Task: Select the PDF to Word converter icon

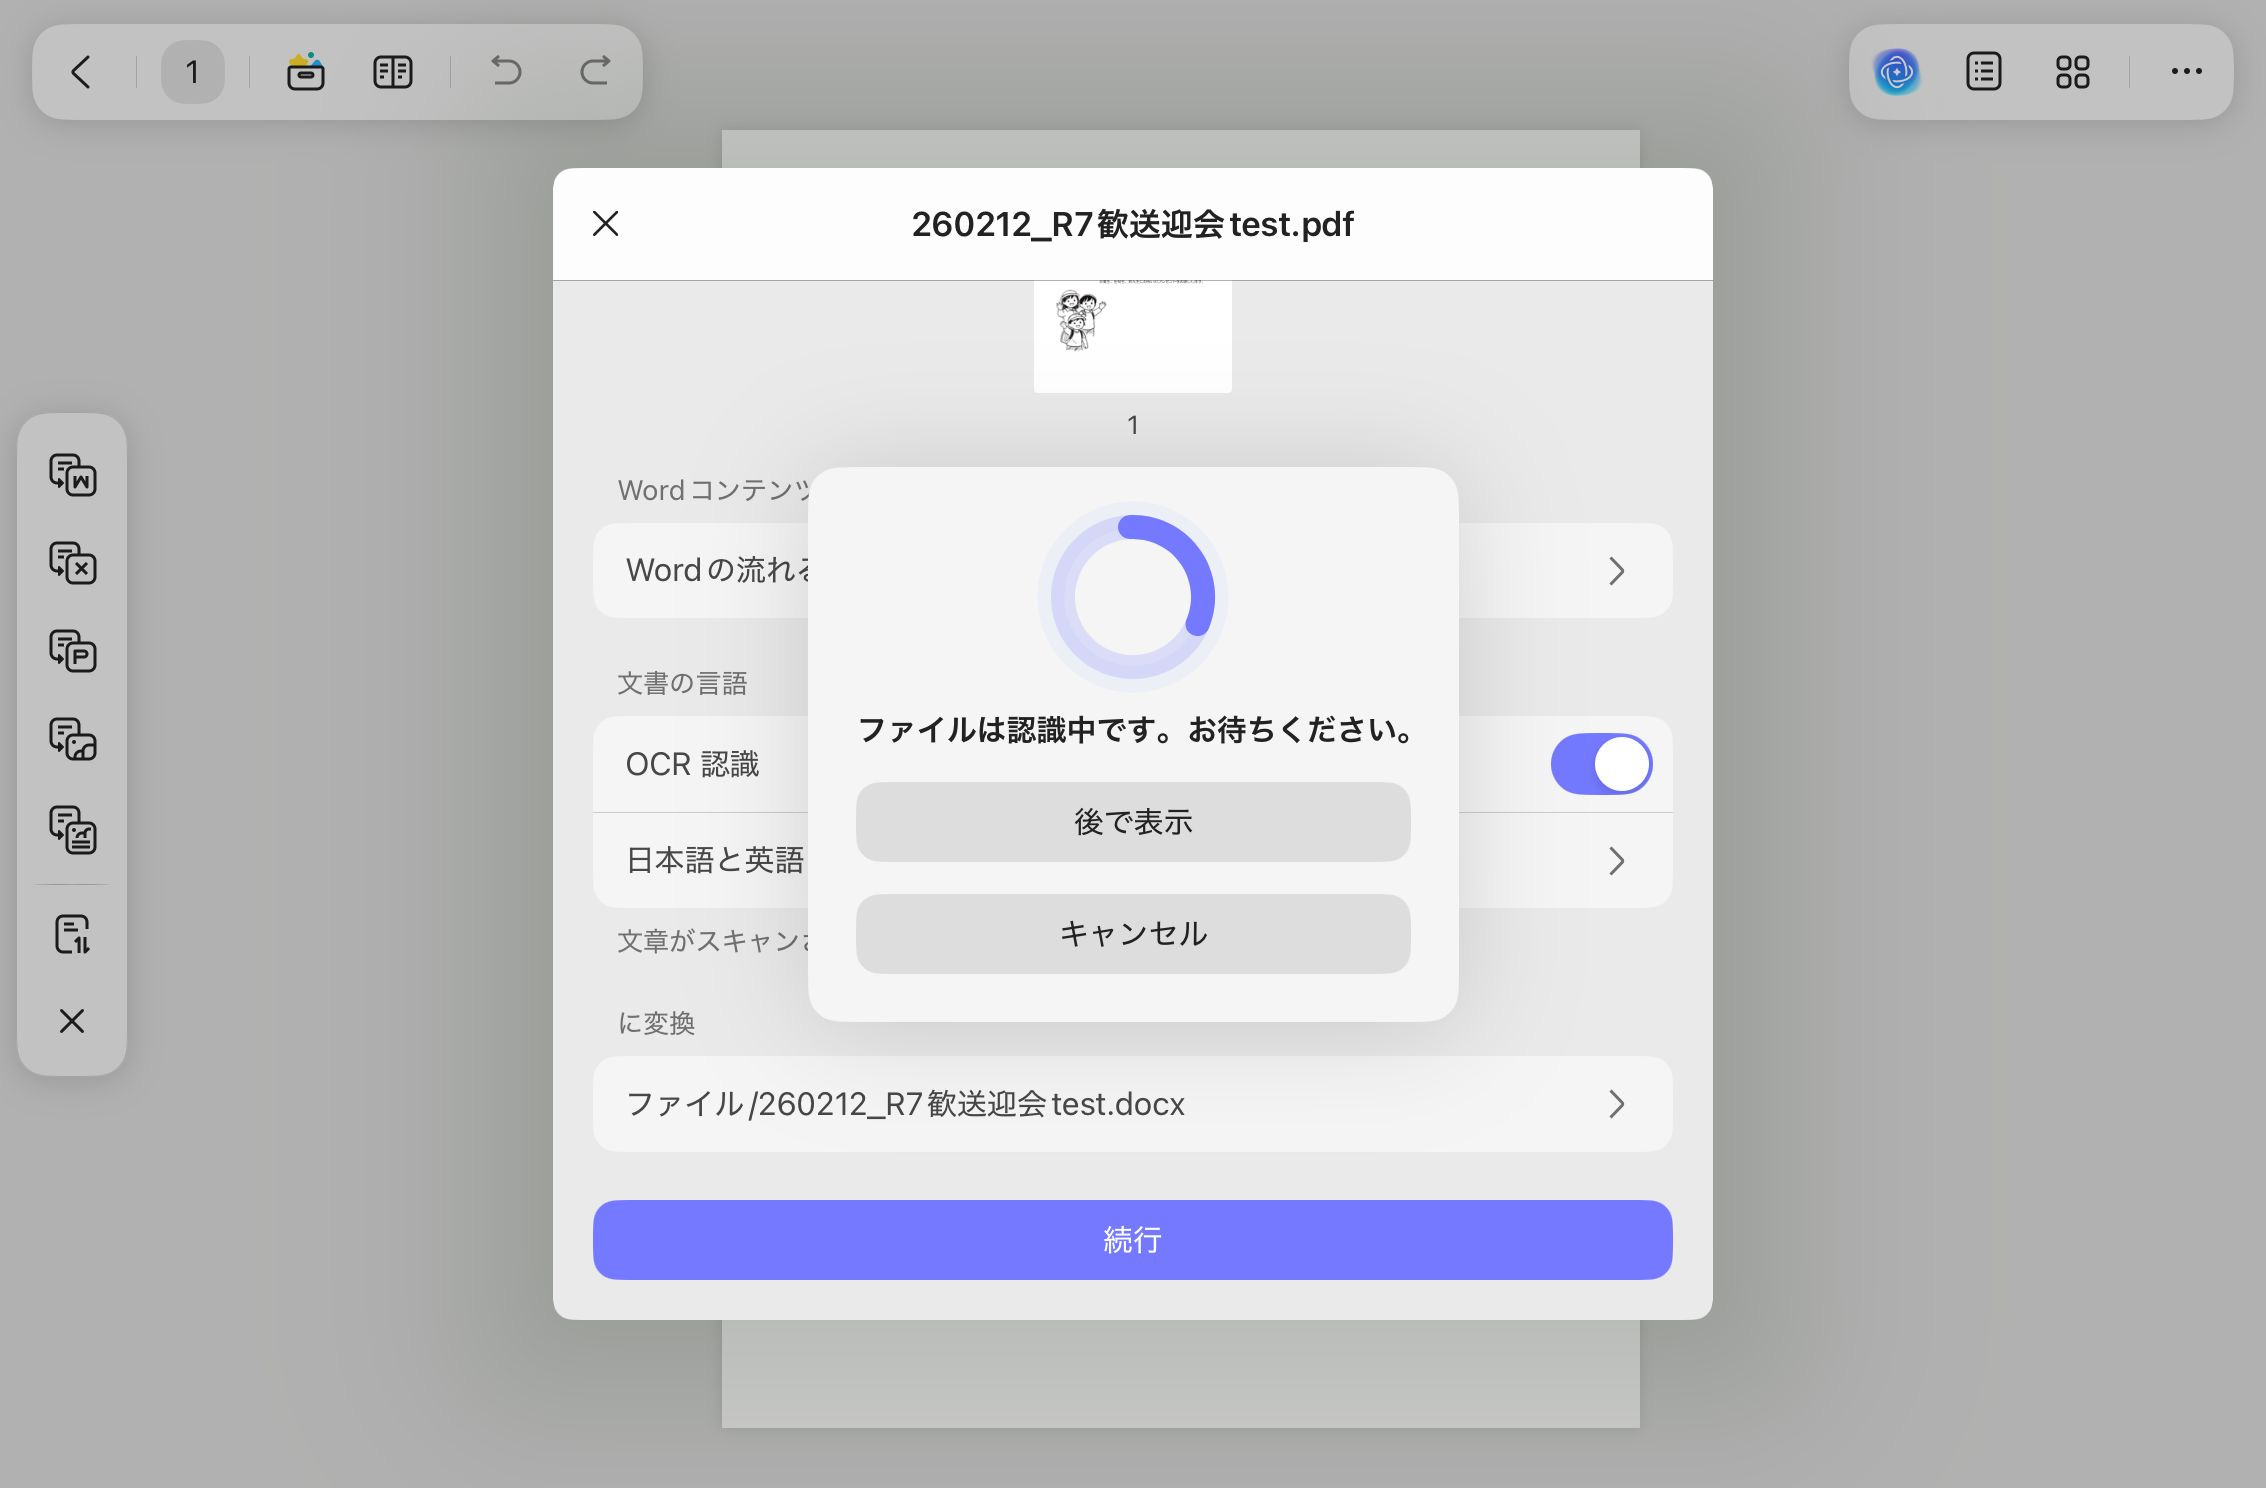Action: tap(72, 475)
